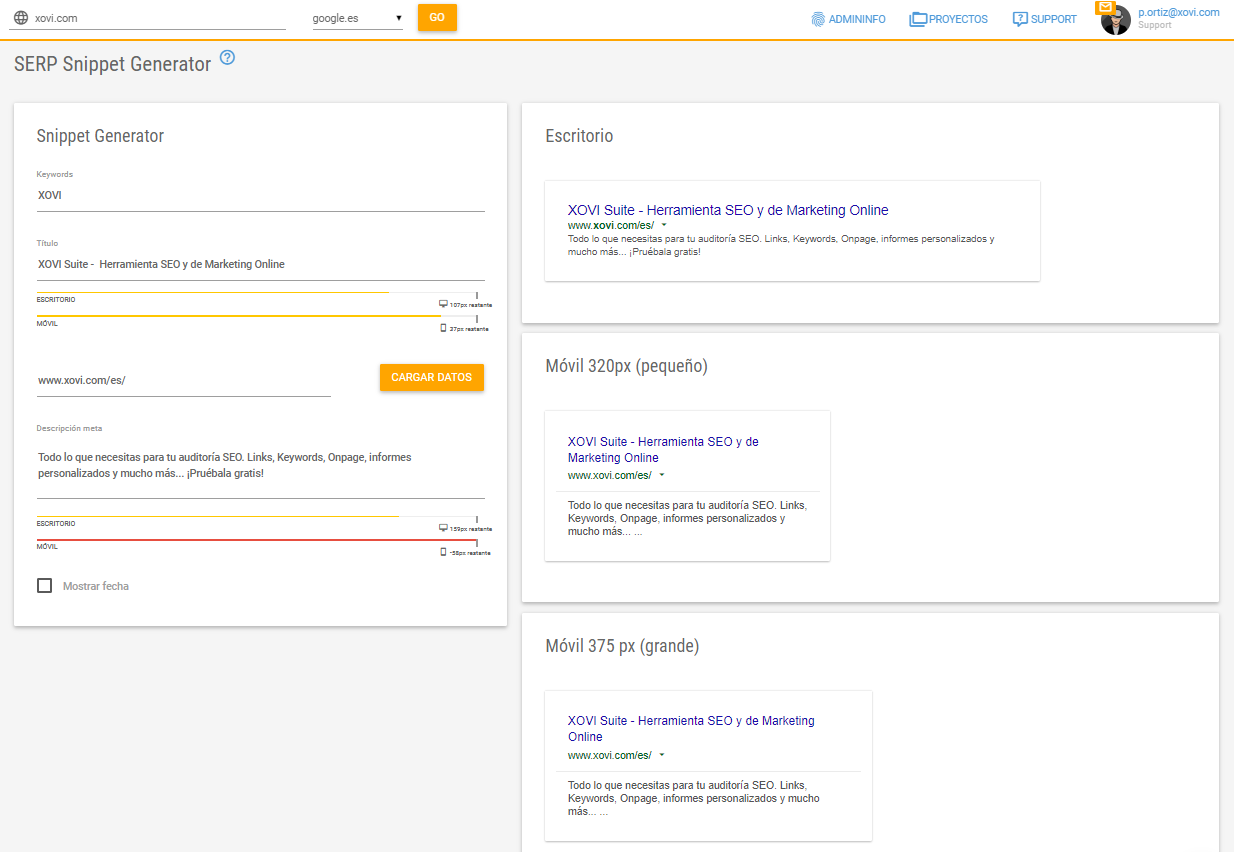Viewport: 1234px width, 852px height.
Task: Click the globe icon beside xovi.com
Action: pyautogui.click(x=21, y=18)
